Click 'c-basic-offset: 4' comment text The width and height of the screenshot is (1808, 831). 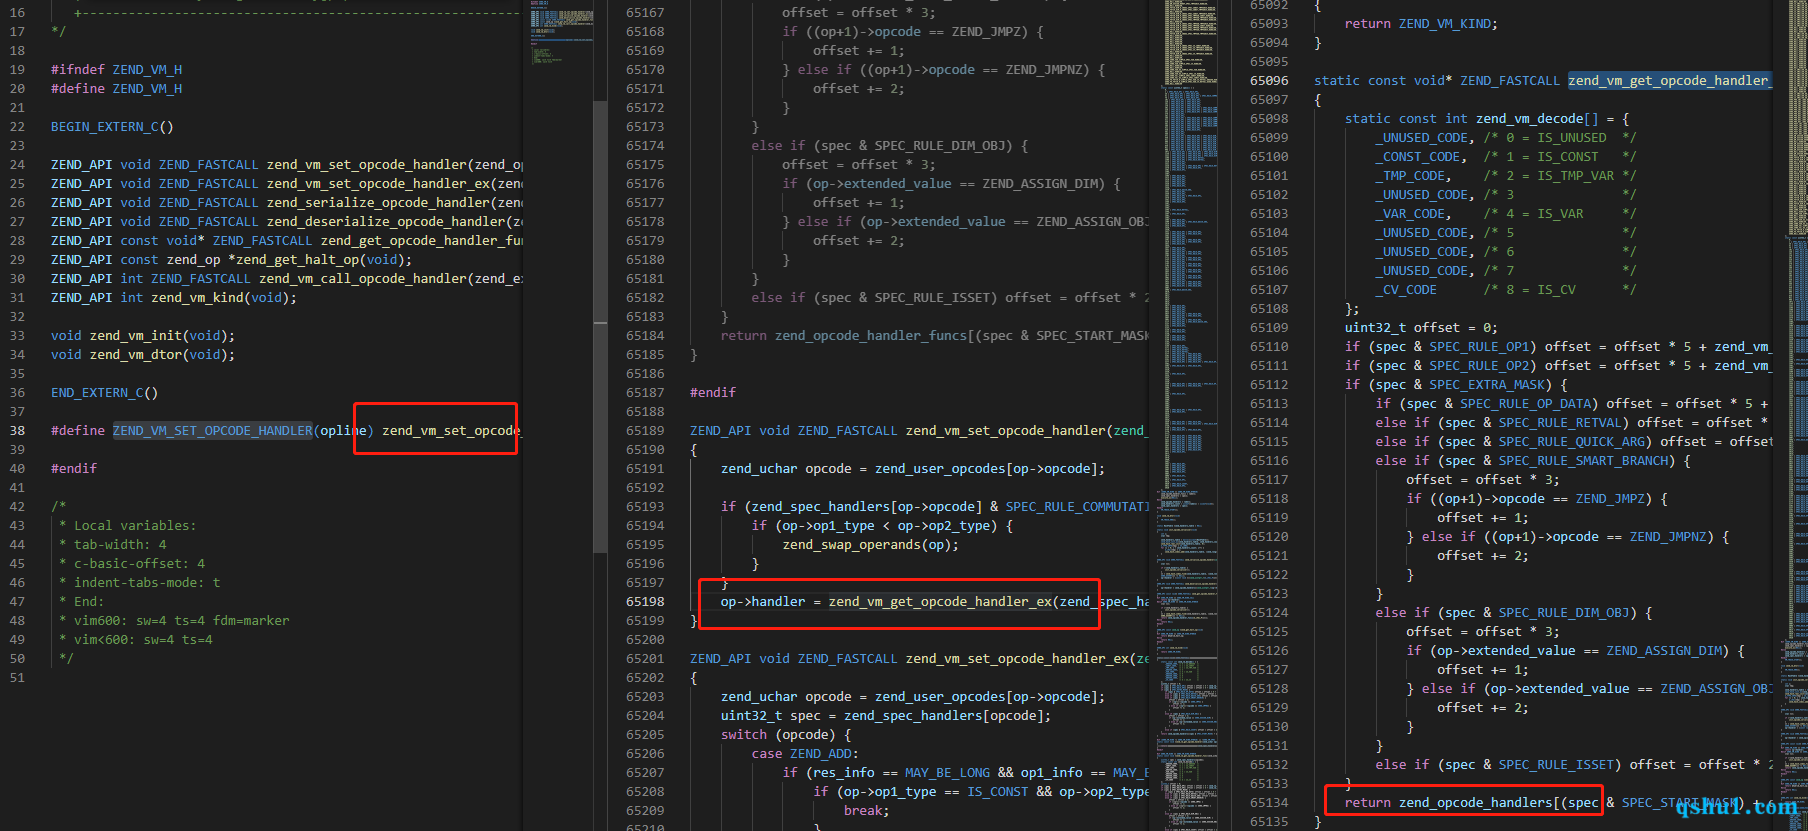coord(139,564)
